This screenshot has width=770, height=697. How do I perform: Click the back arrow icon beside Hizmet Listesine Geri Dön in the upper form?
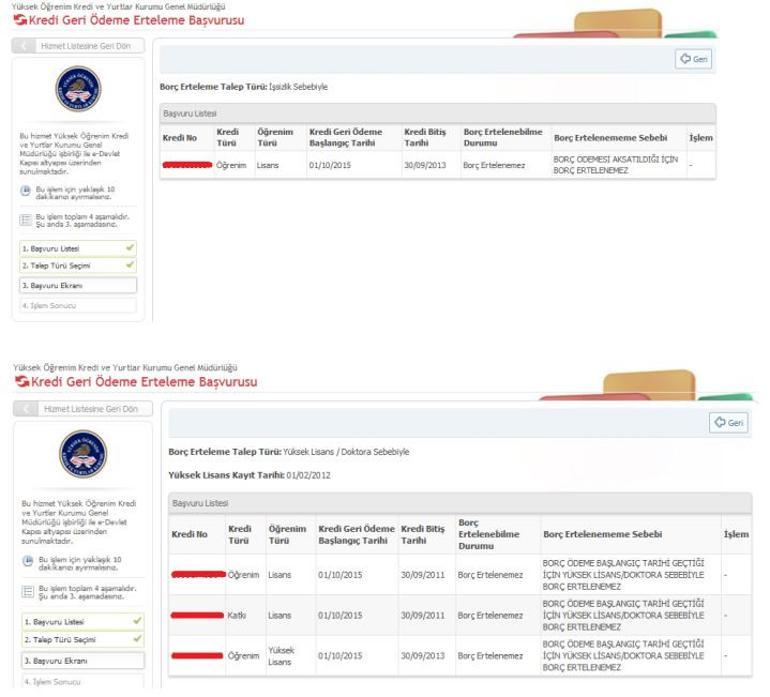[x=25, y=46]
